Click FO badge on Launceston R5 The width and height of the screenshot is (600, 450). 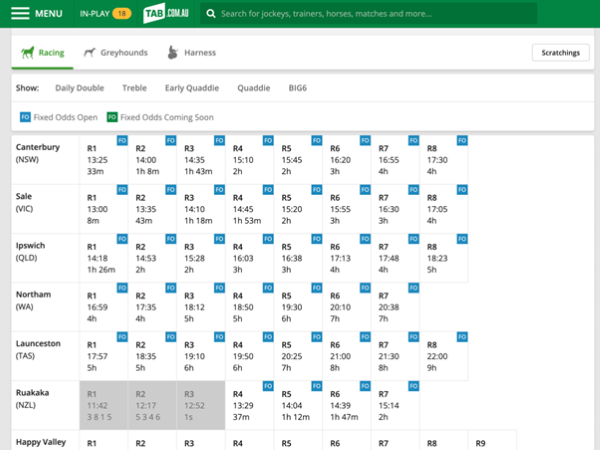pyautogui.click(x=316, y=337)
